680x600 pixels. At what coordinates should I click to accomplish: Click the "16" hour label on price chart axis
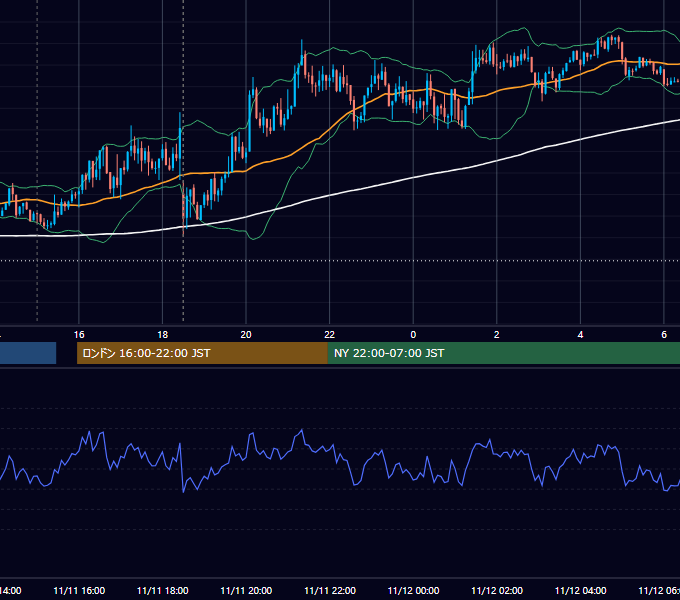pos(79,335)
